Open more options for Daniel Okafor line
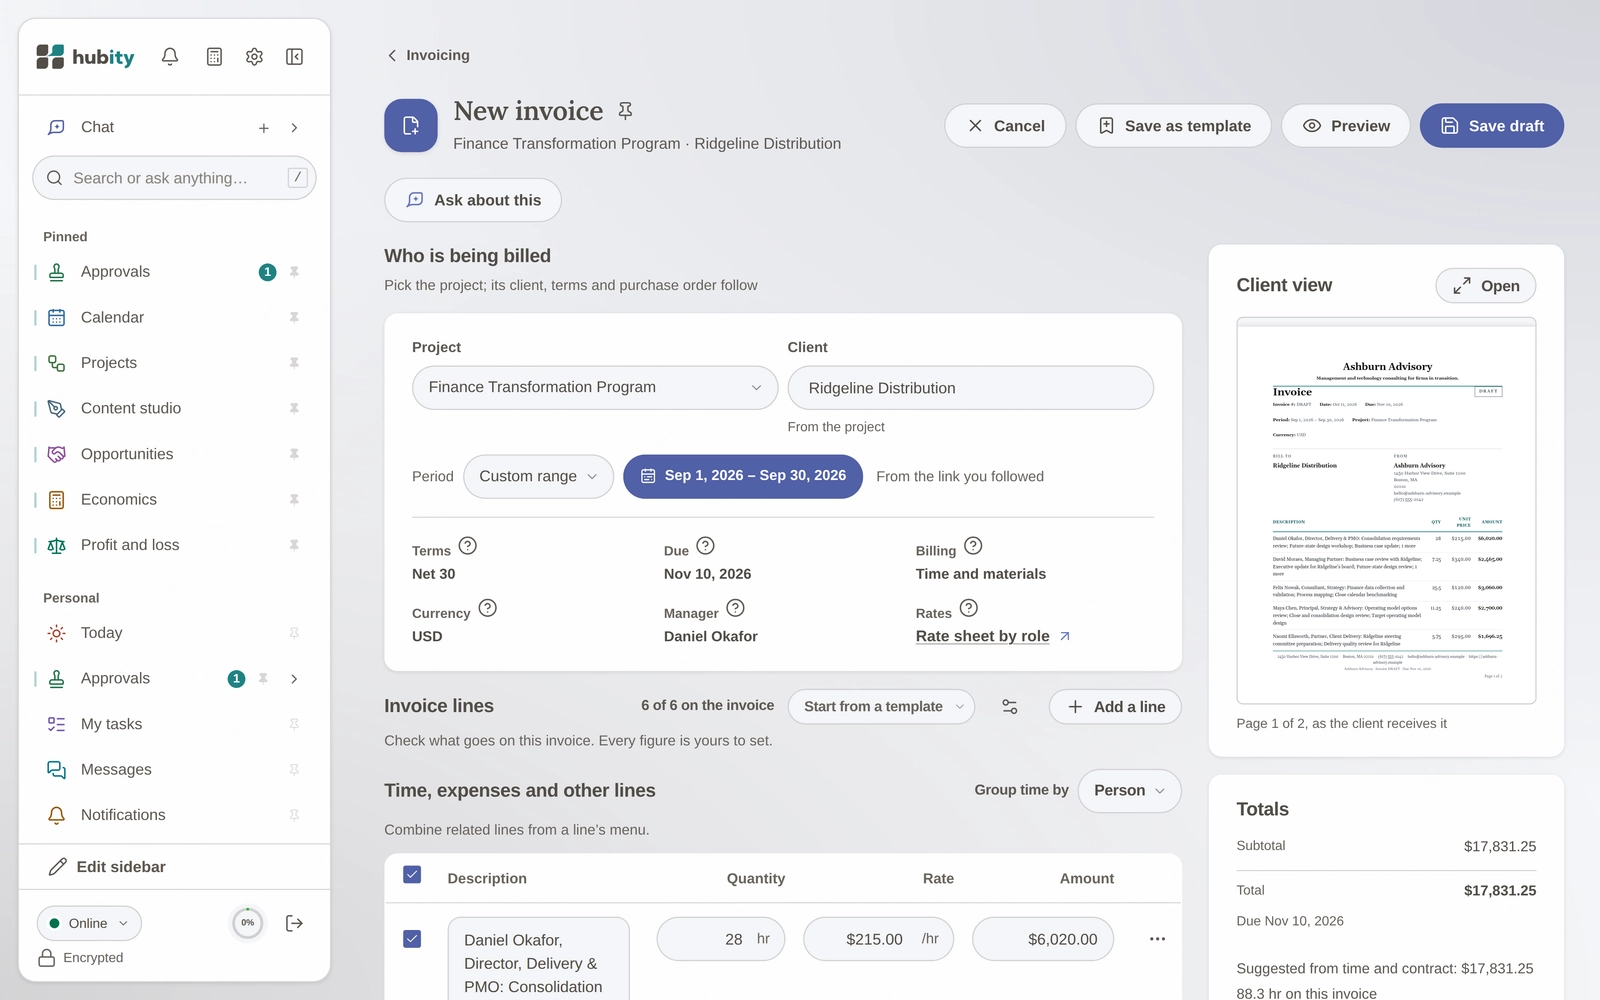The image size is (1600, 1000). (1158, 939)
